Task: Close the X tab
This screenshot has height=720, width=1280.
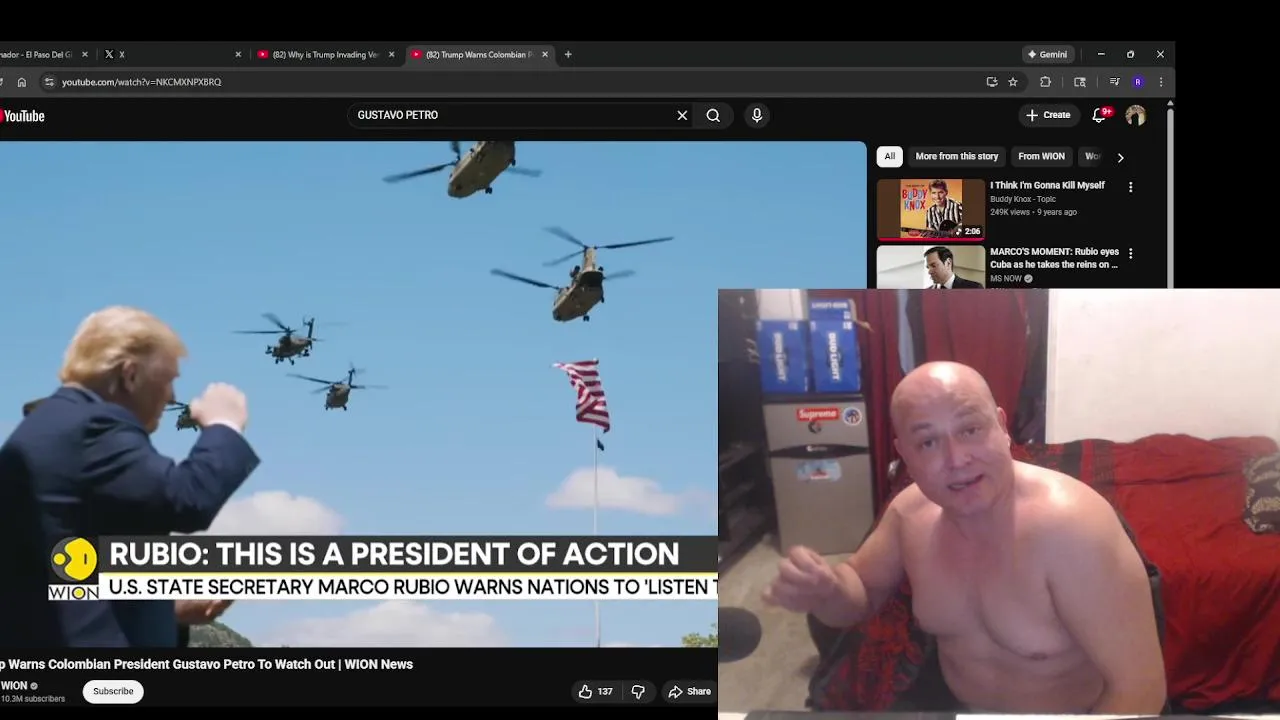Action: (238, 54)
